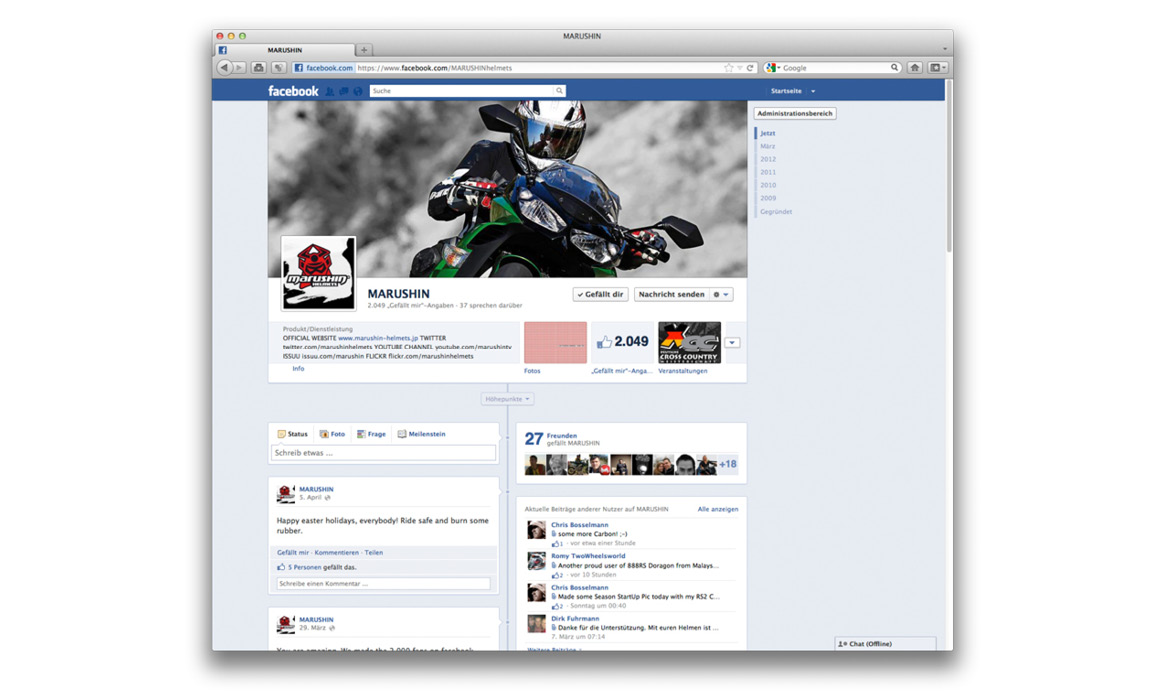
Task: Click the Google search field
Action: (834, 68)
